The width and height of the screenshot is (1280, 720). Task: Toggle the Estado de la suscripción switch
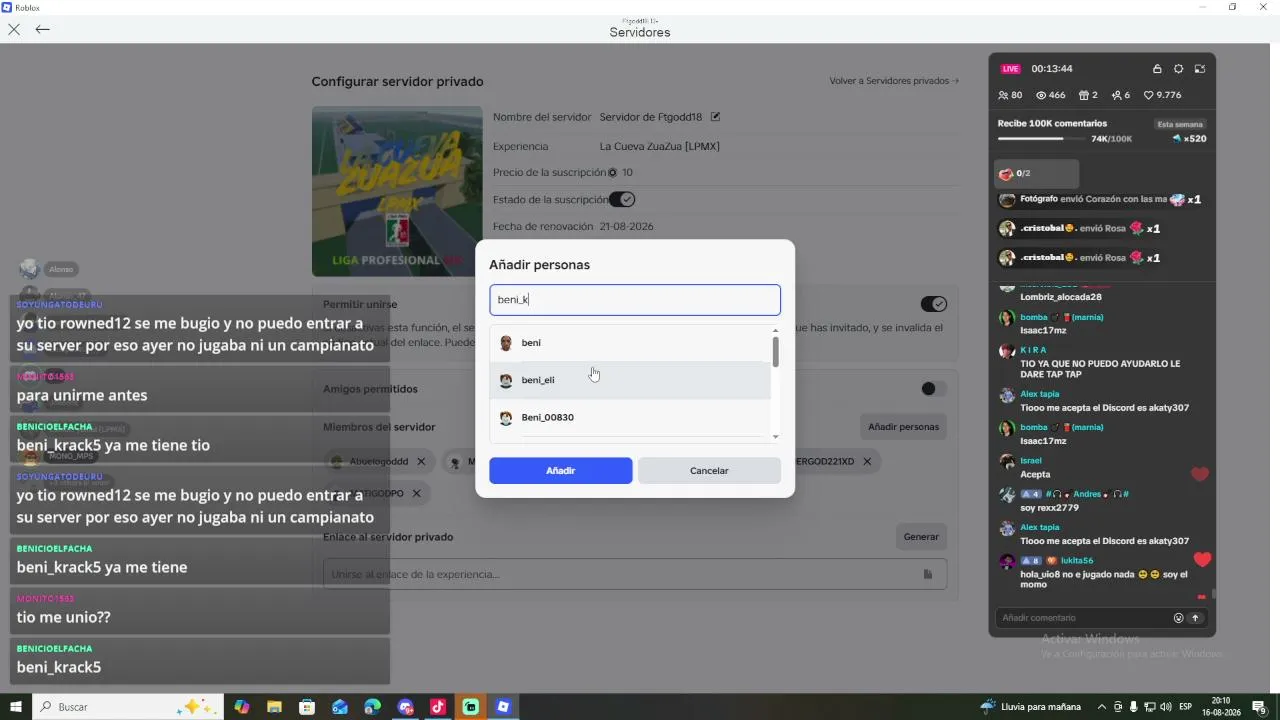point(622,200)
